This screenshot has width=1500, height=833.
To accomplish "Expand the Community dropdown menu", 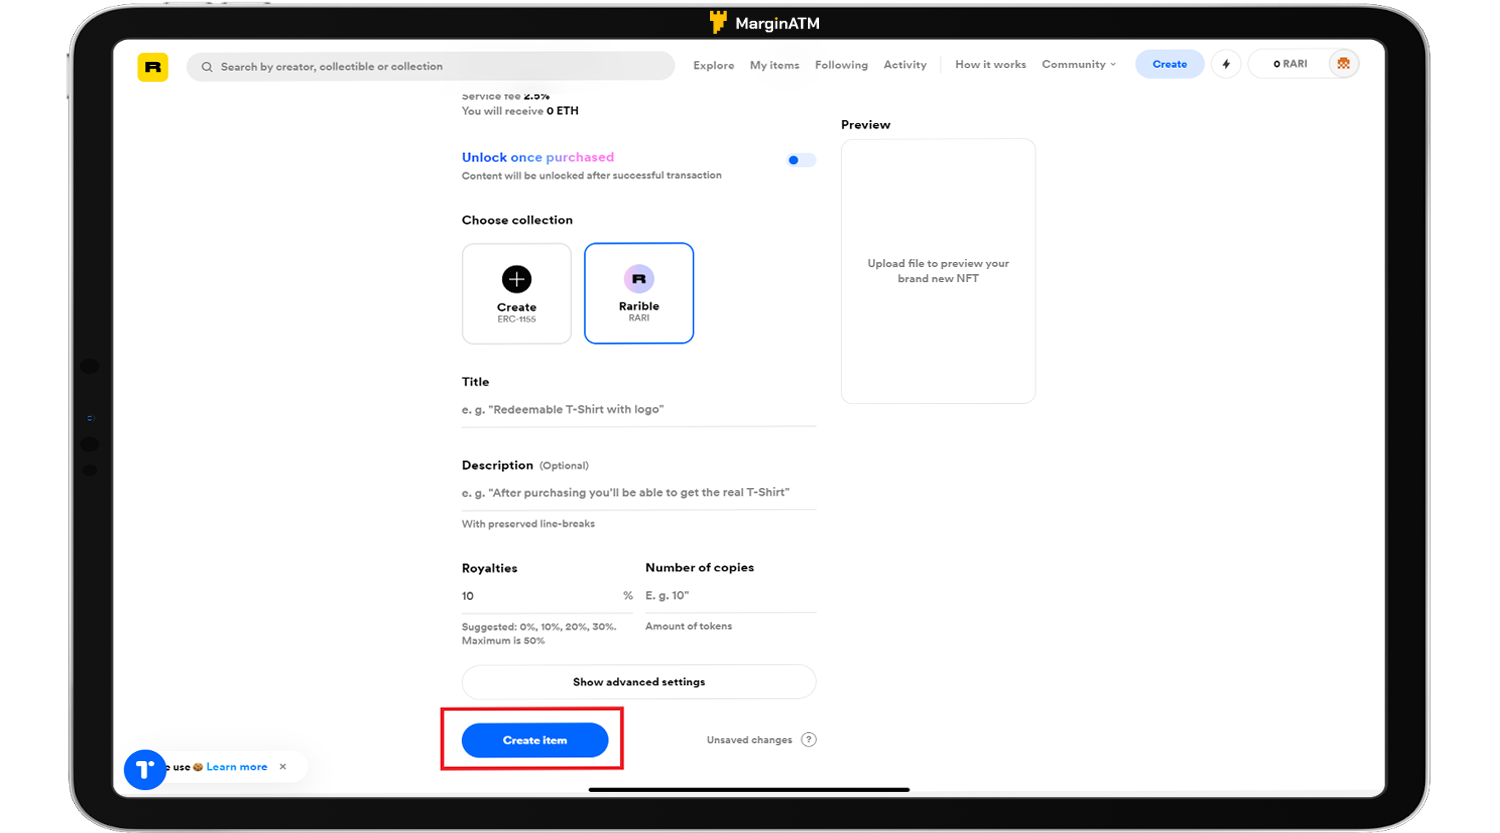I will click(x=1079, y=65).
